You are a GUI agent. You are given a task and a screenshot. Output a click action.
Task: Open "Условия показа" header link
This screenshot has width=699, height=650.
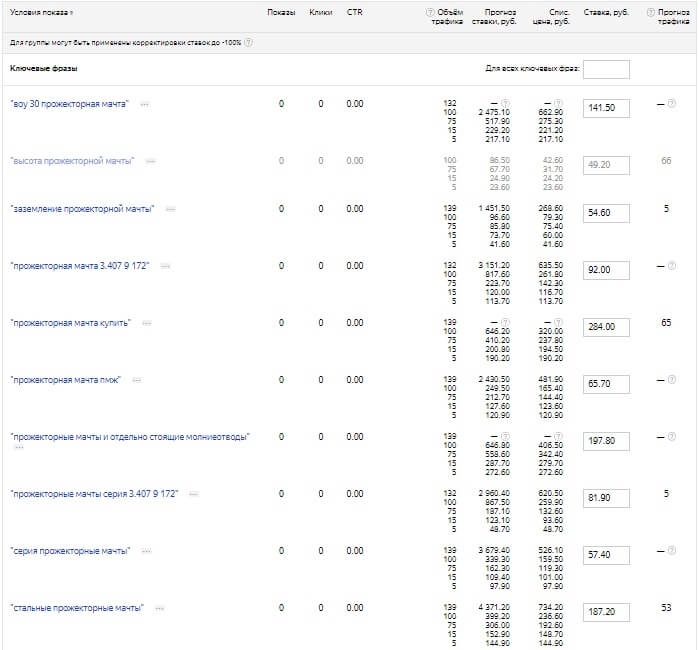pyautogui.click(x=41, y=12)
